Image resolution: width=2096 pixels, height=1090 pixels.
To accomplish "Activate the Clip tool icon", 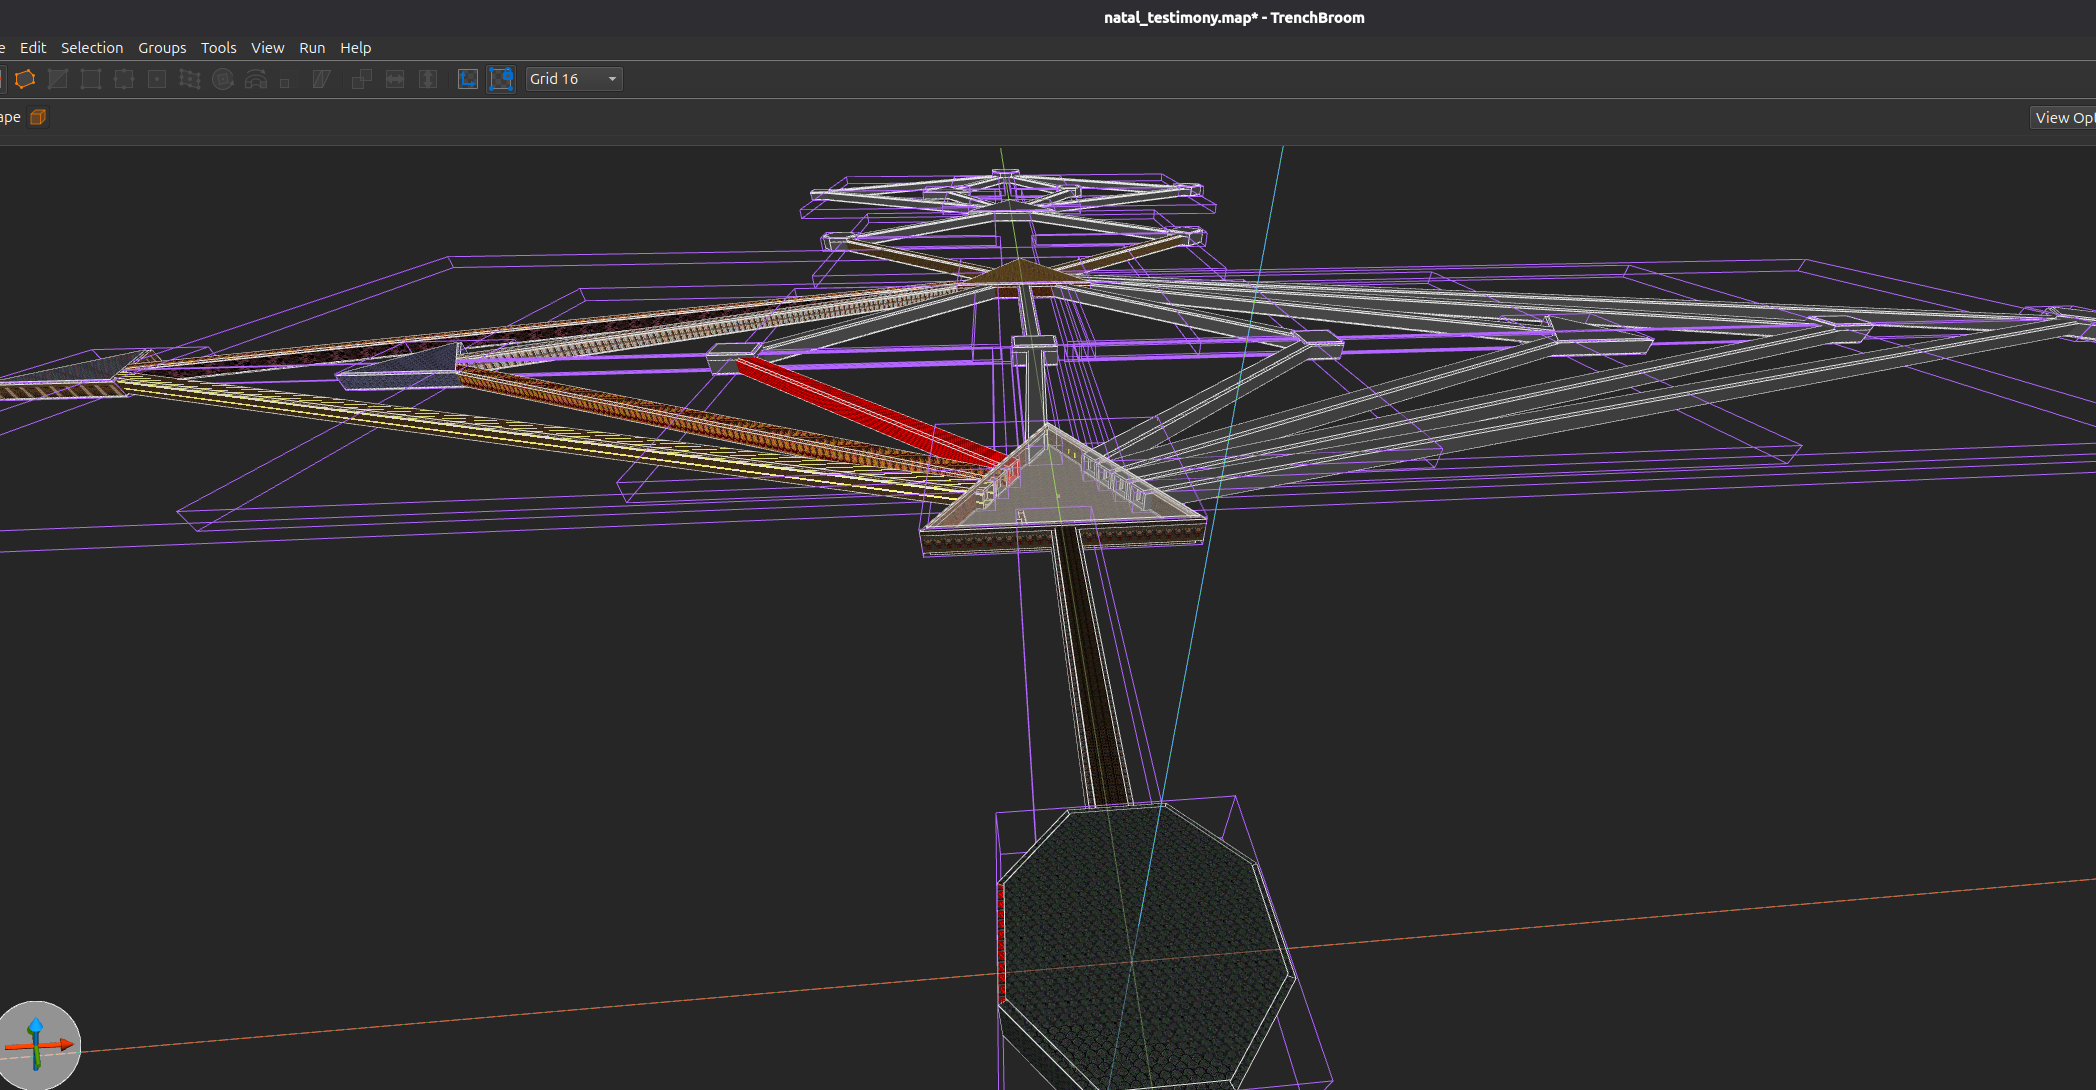I will click(x=58, y=79).
